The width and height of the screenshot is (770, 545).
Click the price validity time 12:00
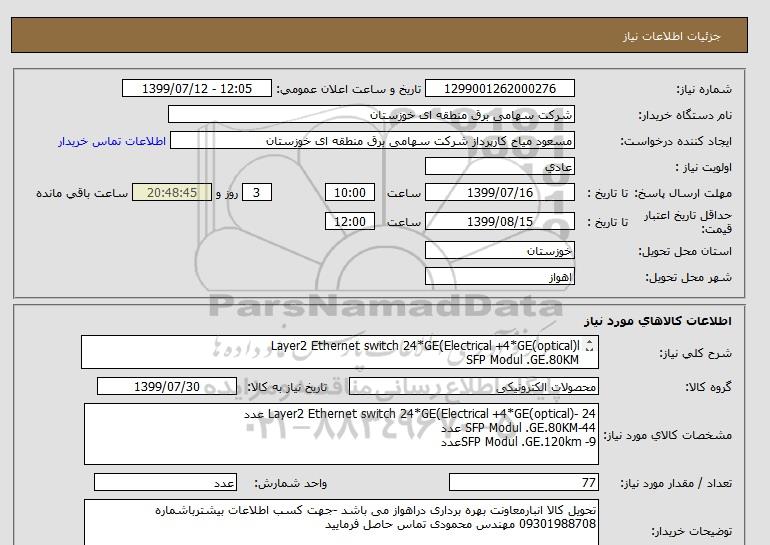351,221
